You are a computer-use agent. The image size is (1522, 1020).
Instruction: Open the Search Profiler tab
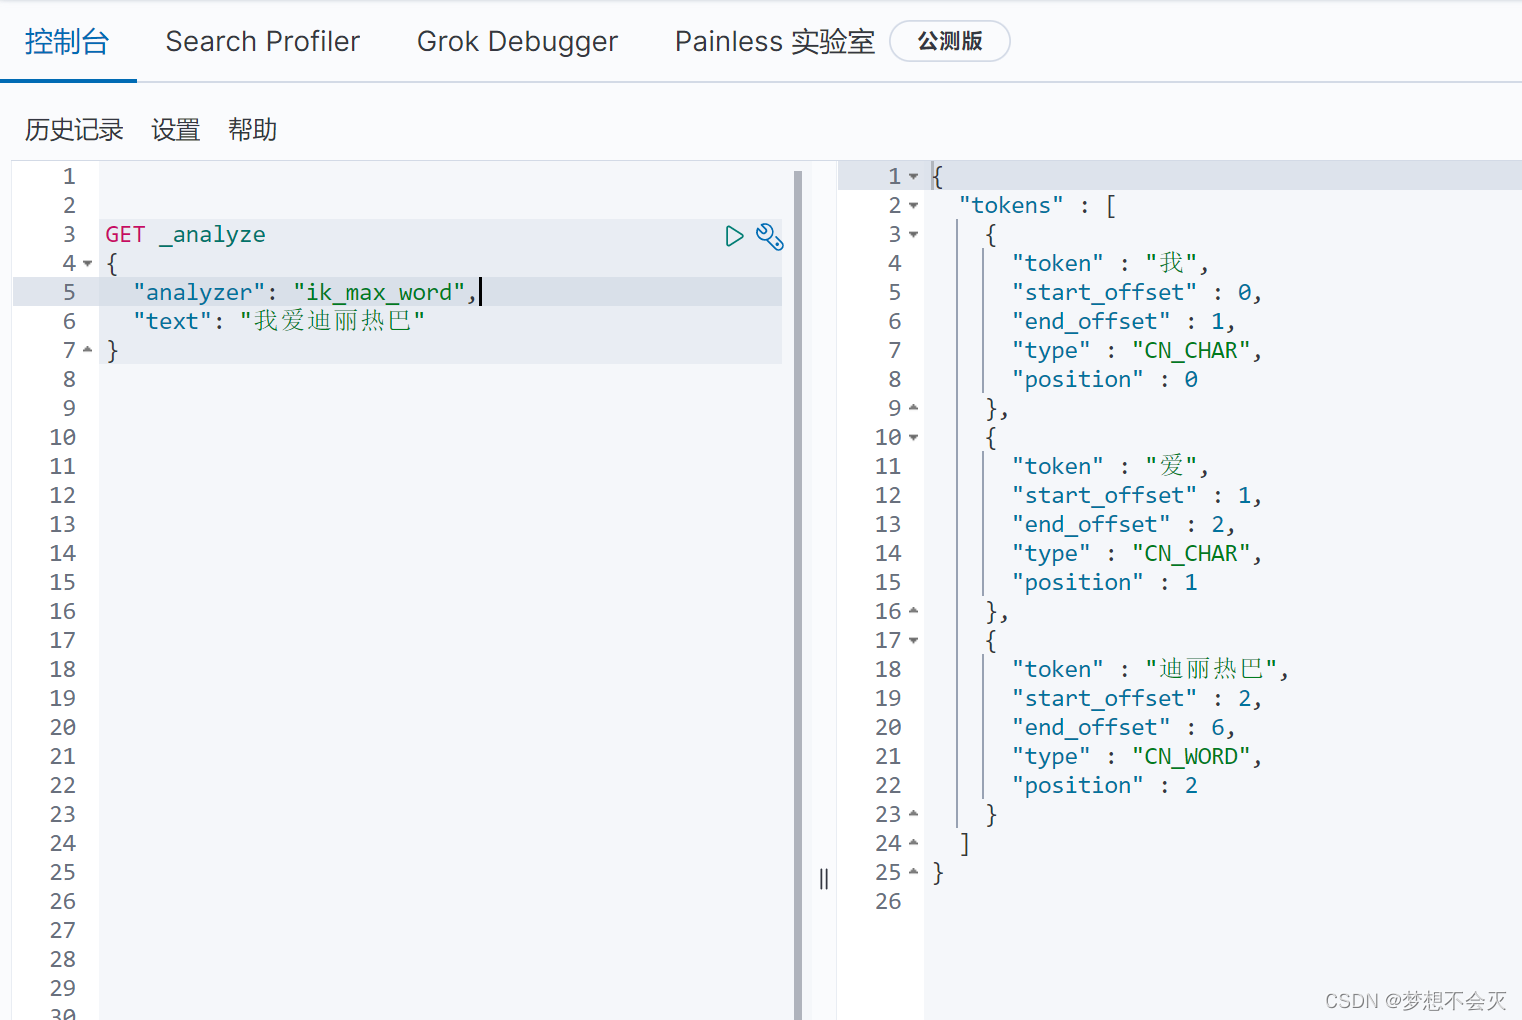(262, 42)
